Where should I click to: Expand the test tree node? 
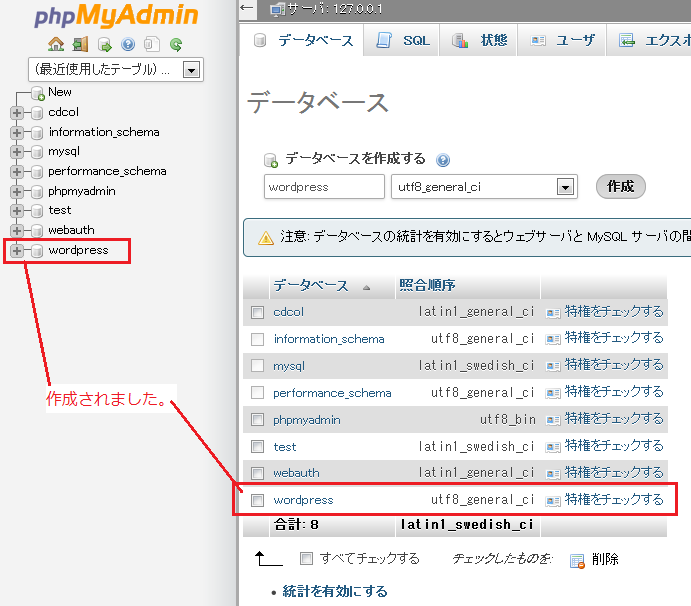[17, 211]
